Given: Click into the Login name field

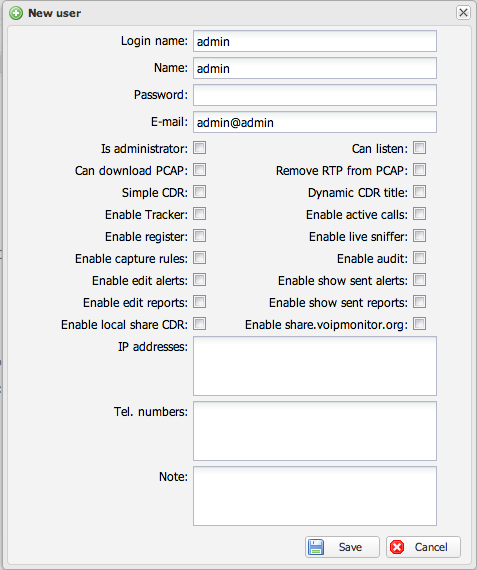Looking at the screenshot, I should [x=315, y=41].
